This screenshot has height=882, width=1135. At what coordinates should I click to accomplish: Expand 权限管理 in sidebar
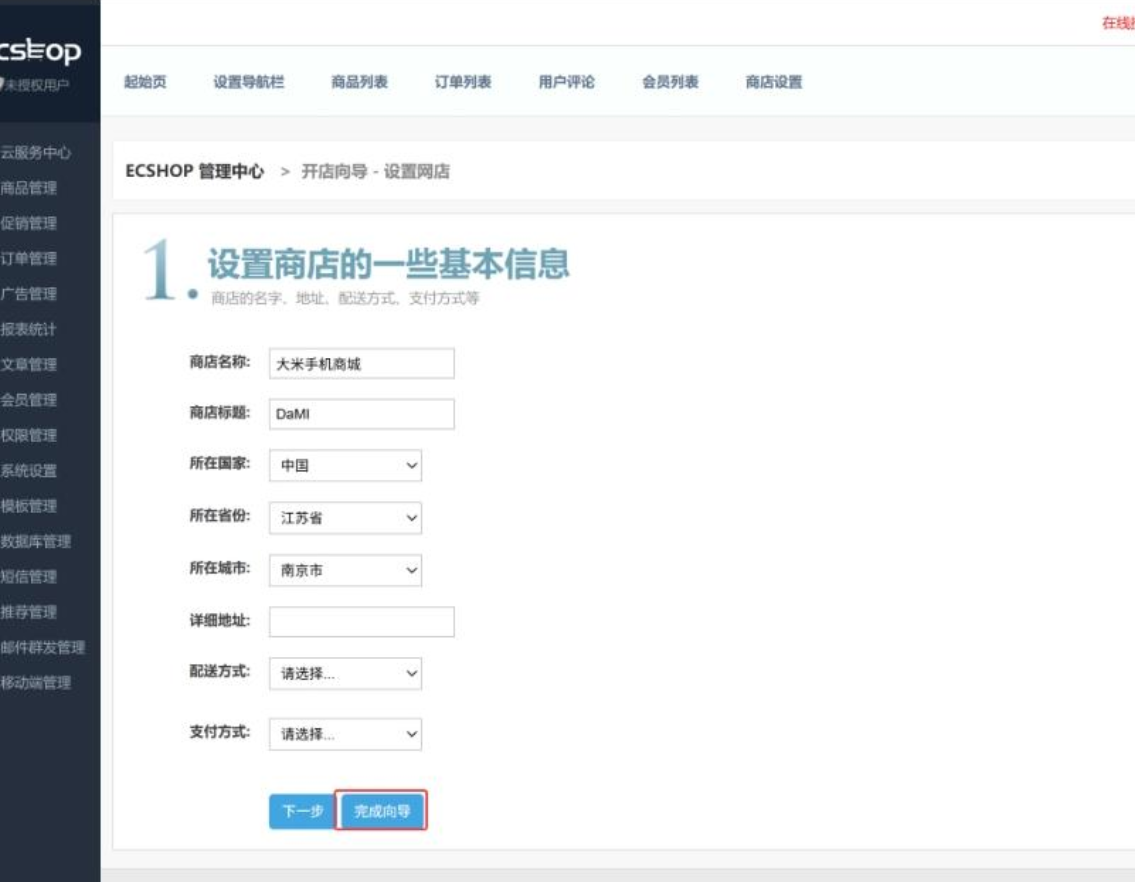(29, 435)
